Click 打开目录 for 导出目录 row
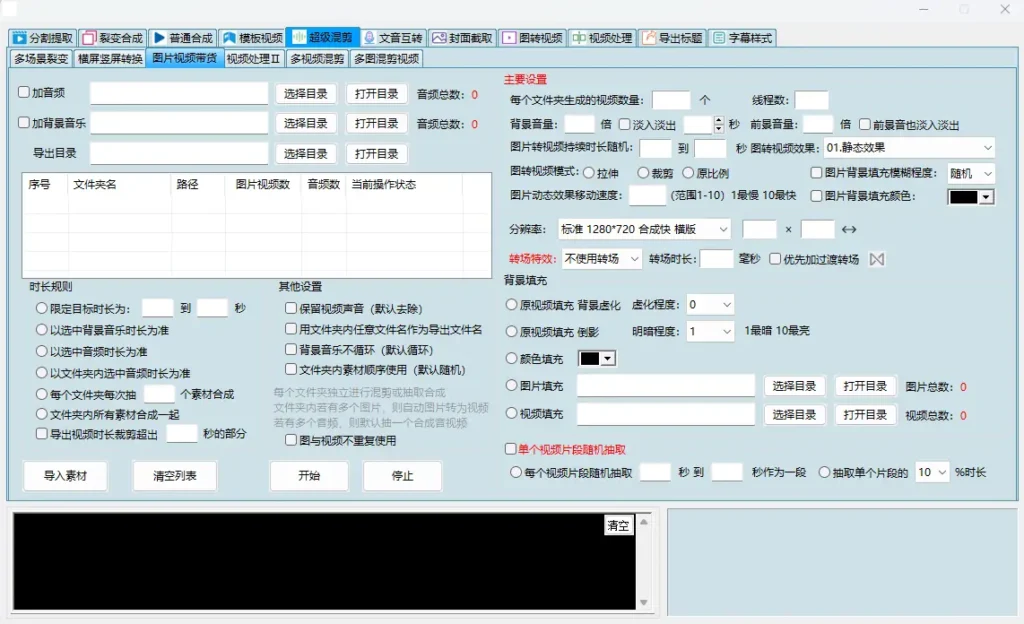Image resolution: width=1024 pixels, height=624 pixels. coord(376,154)
